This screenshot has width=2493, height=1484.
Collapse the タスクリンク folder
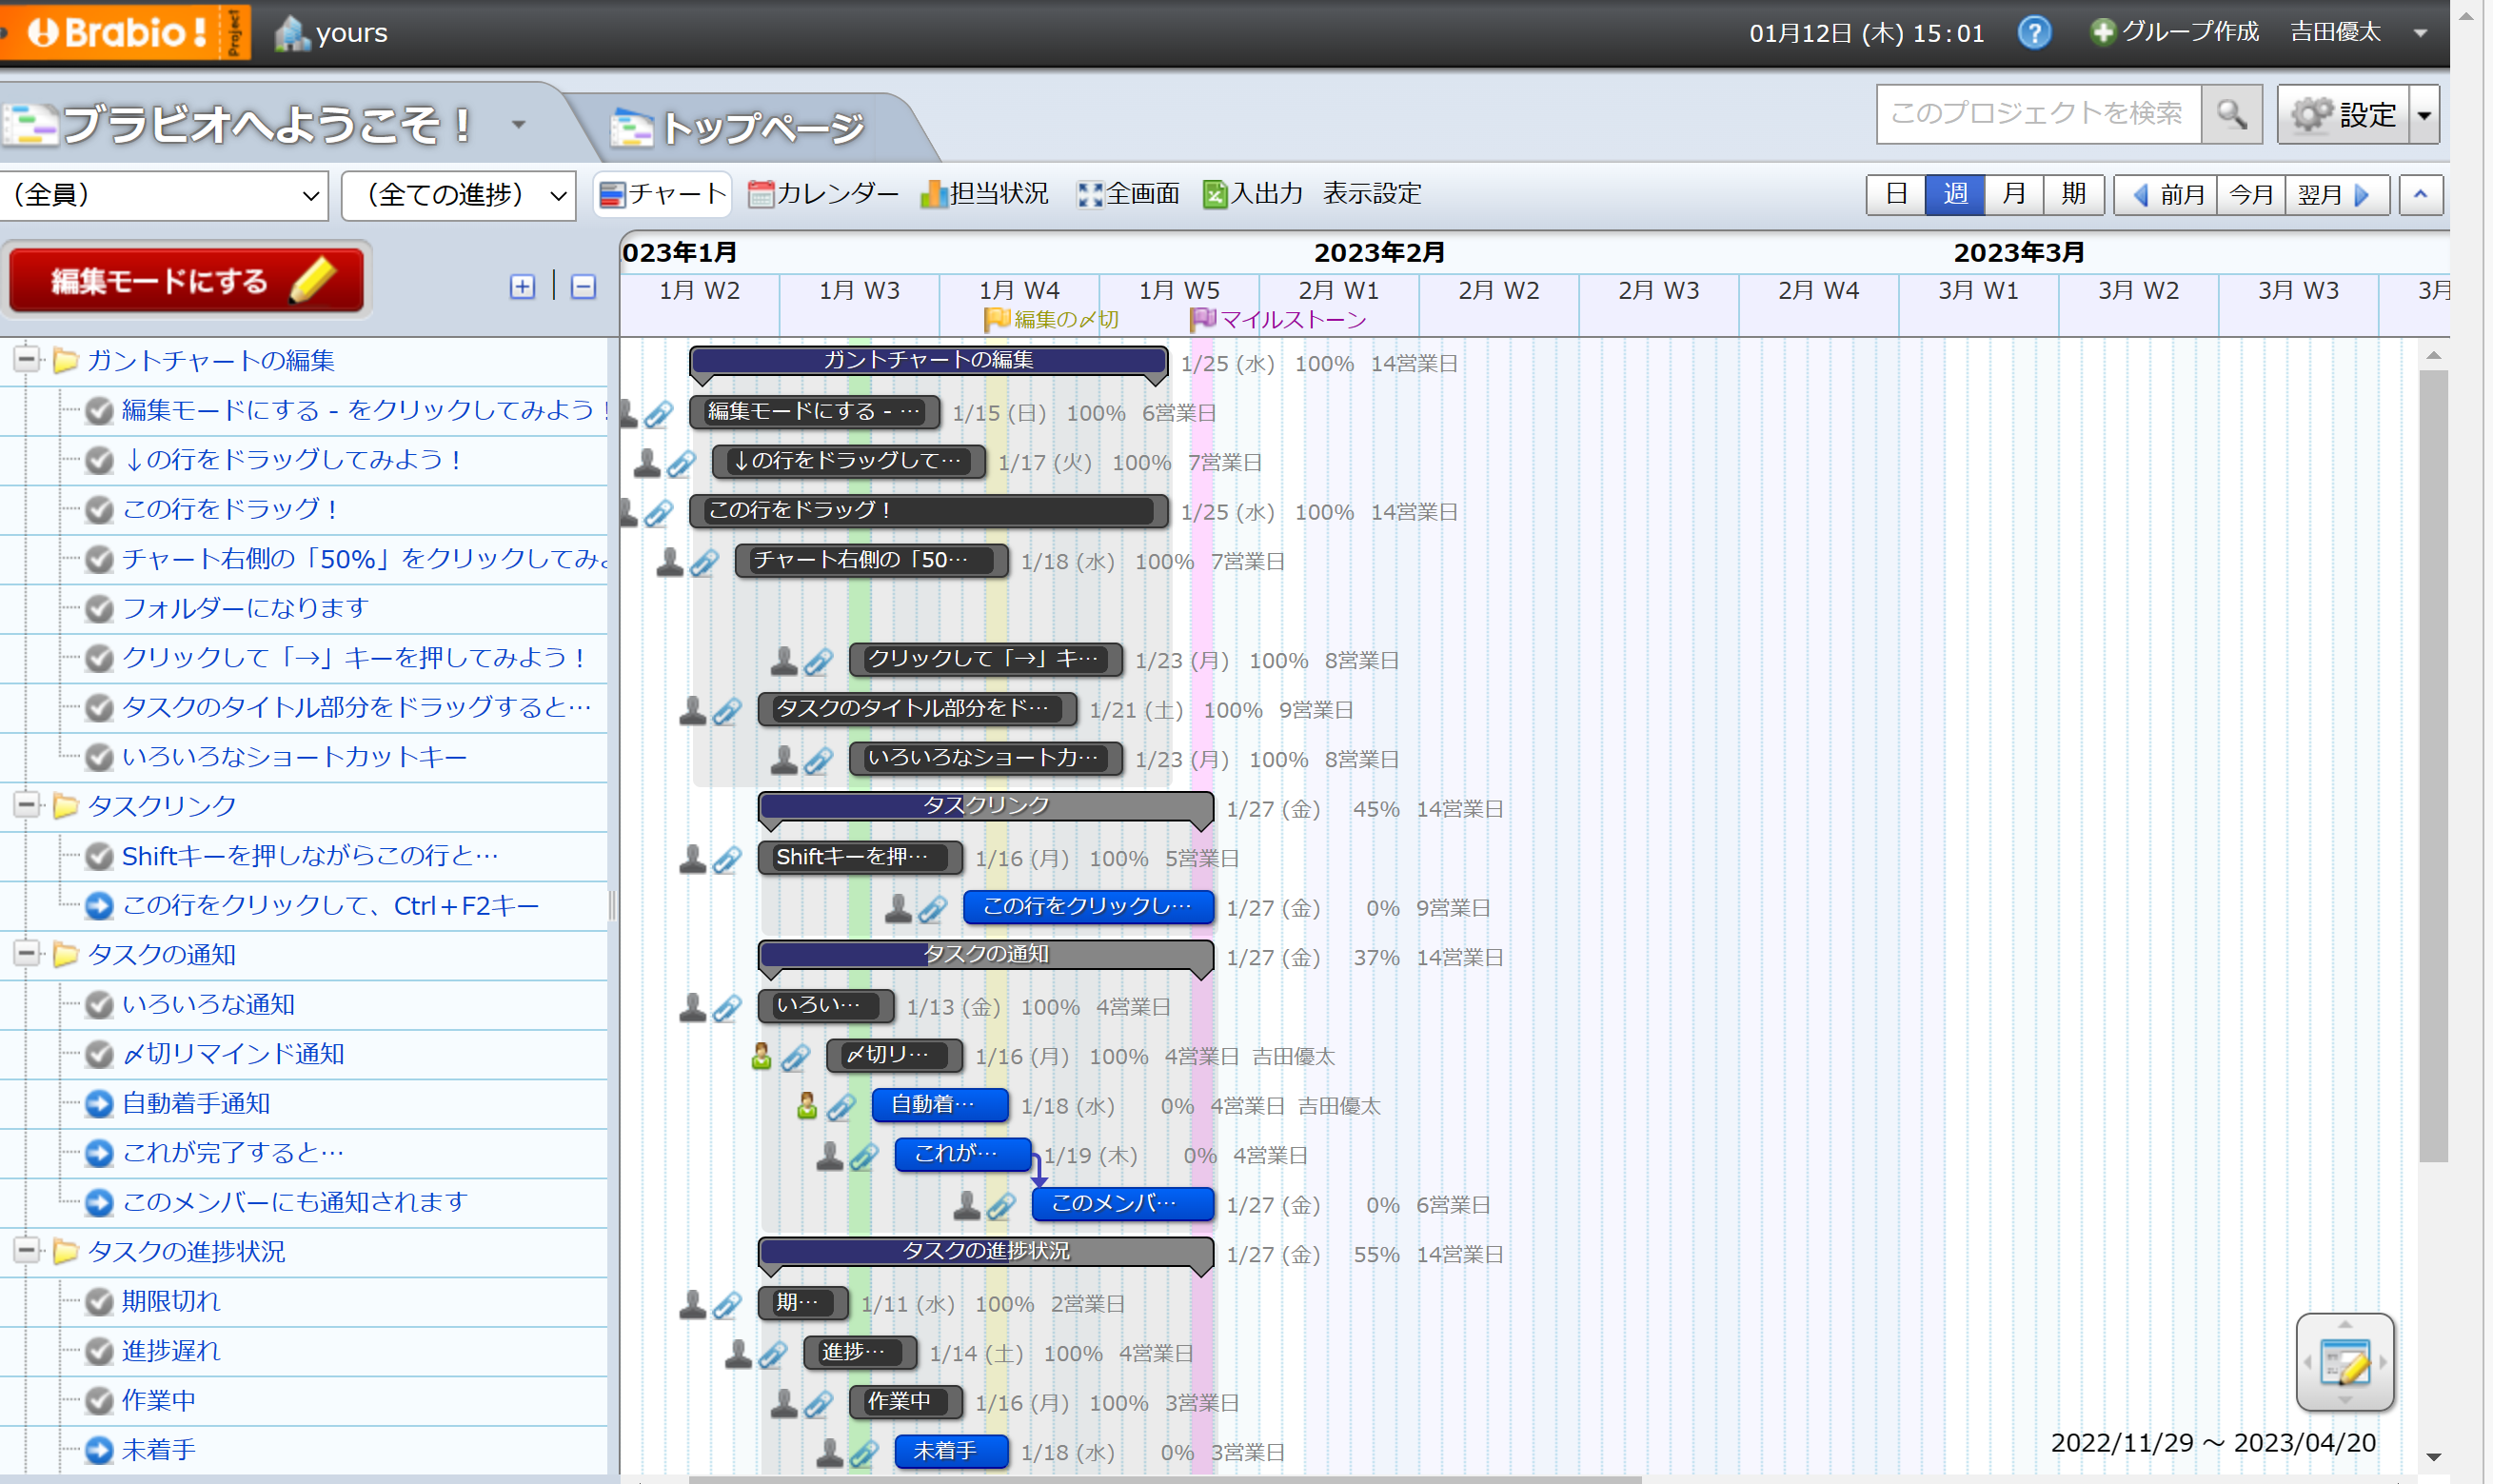pos(27,805)
